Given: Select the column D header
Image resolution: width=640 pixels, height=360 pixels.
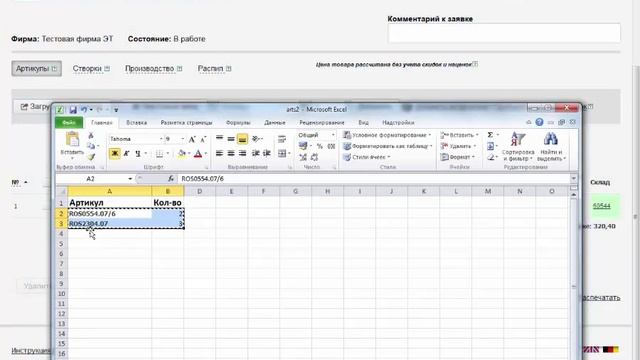Looking at the screenshot, I should point(200,191).
